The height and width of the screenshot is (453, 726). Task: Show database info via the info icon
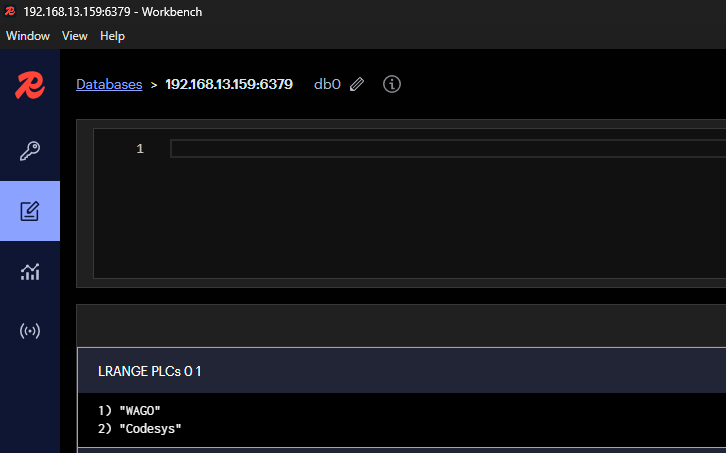(x=392, y=84)
